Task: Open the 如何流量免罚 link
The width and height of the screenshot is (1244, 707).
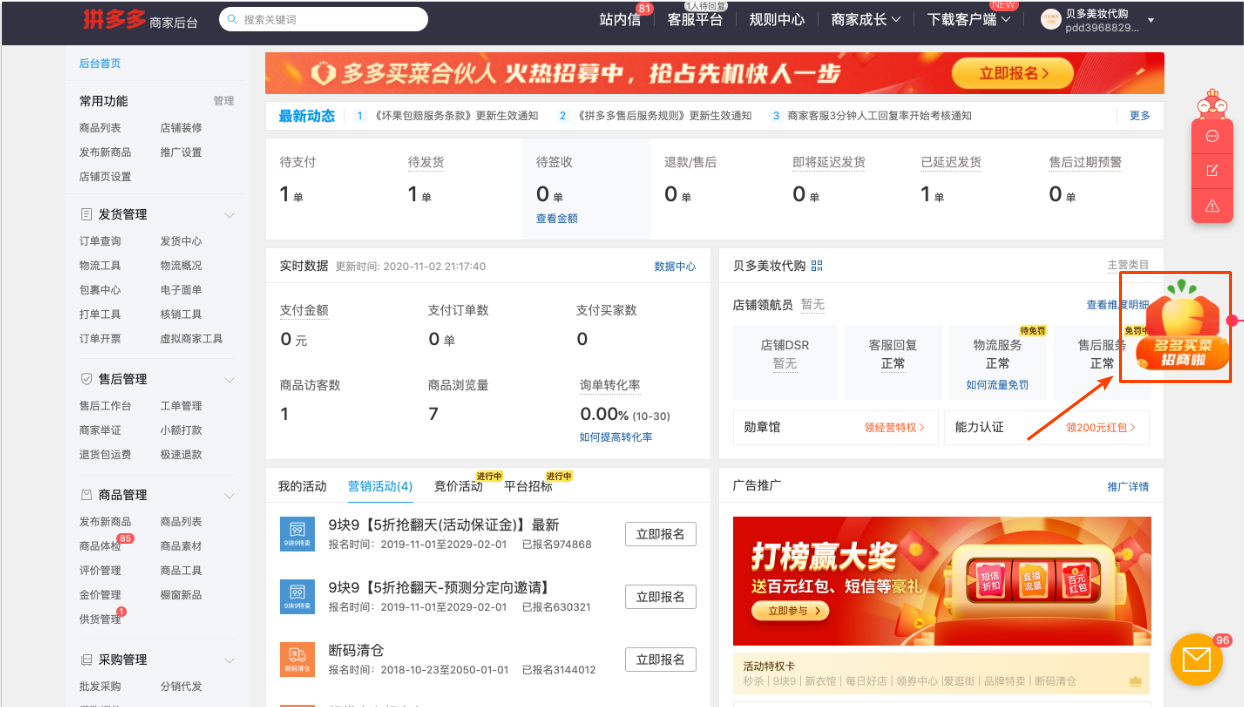Action: coord(997,384)
